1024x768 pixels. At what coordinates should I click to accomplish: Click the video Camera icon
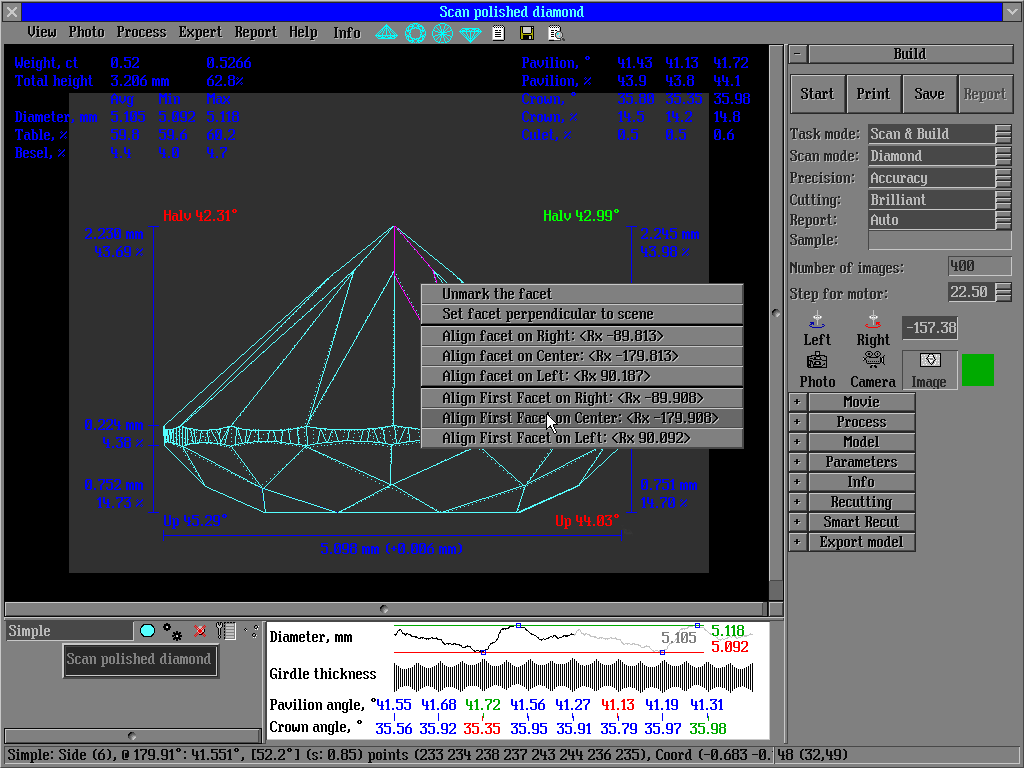pyautogui.click(x=873, y=362)
